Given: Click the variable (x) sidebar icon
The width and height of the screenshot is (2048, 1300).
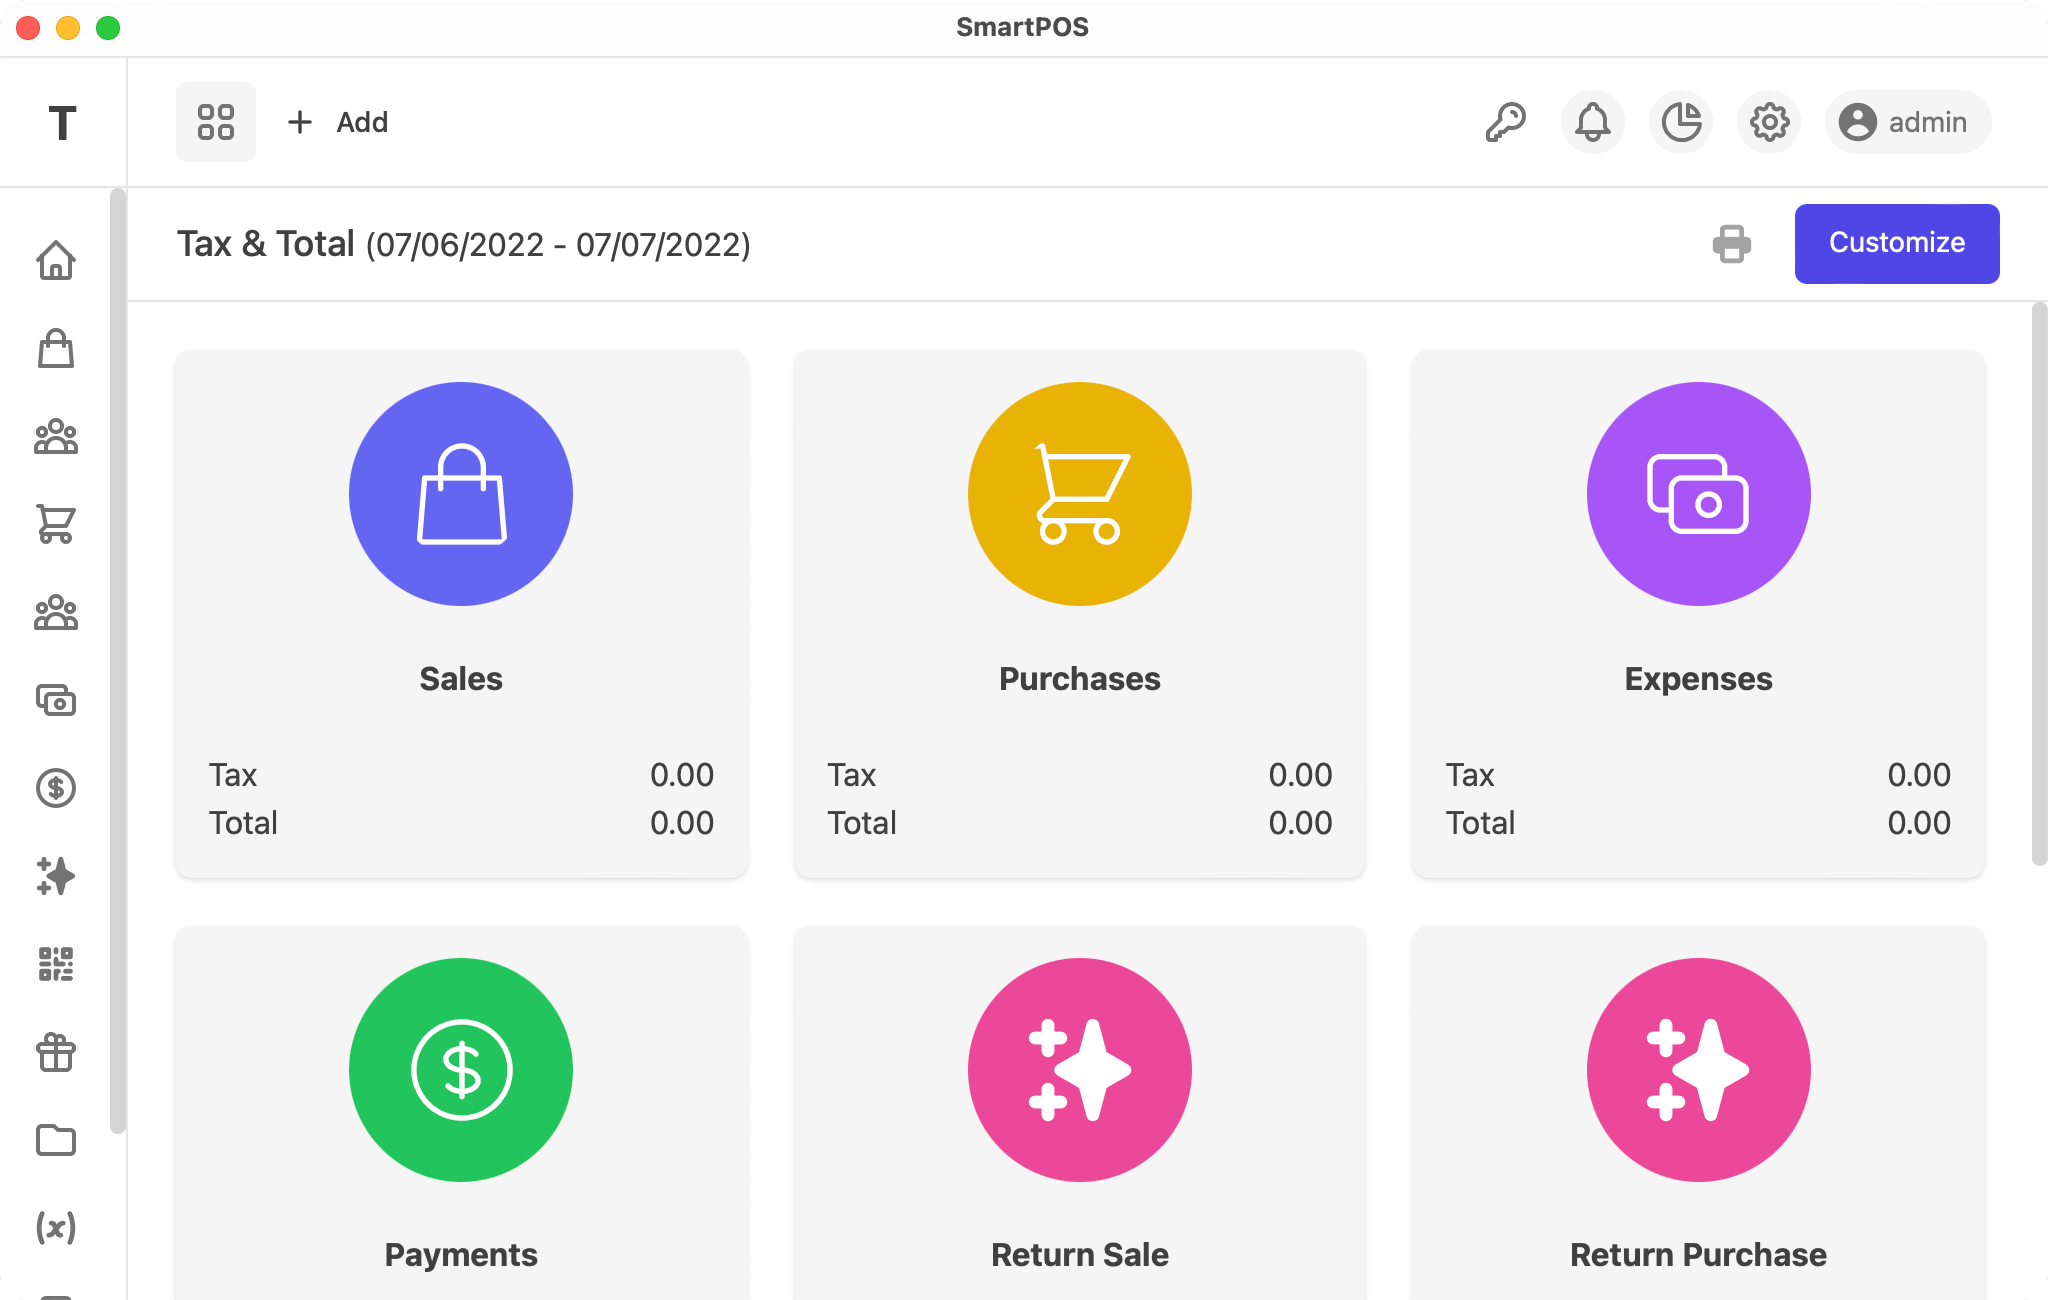Looking at the screenshot, I should coord(56,1227).
